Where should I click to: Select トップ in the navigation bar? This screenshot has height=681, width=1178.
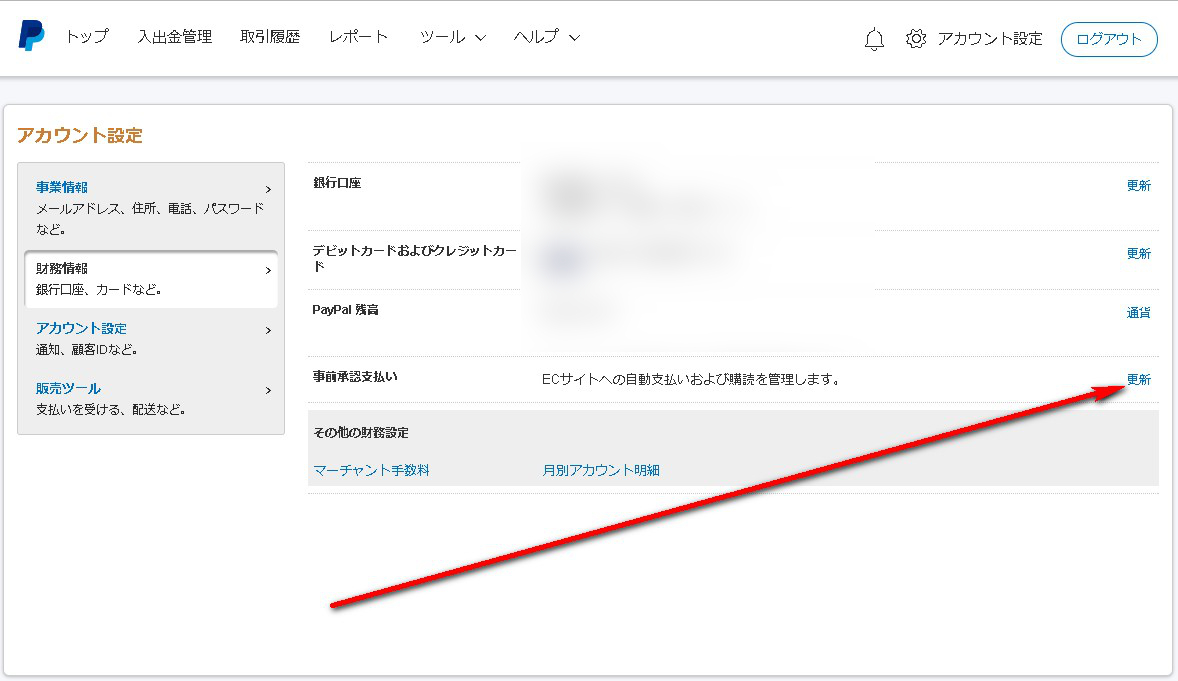[x=86, y=38]
